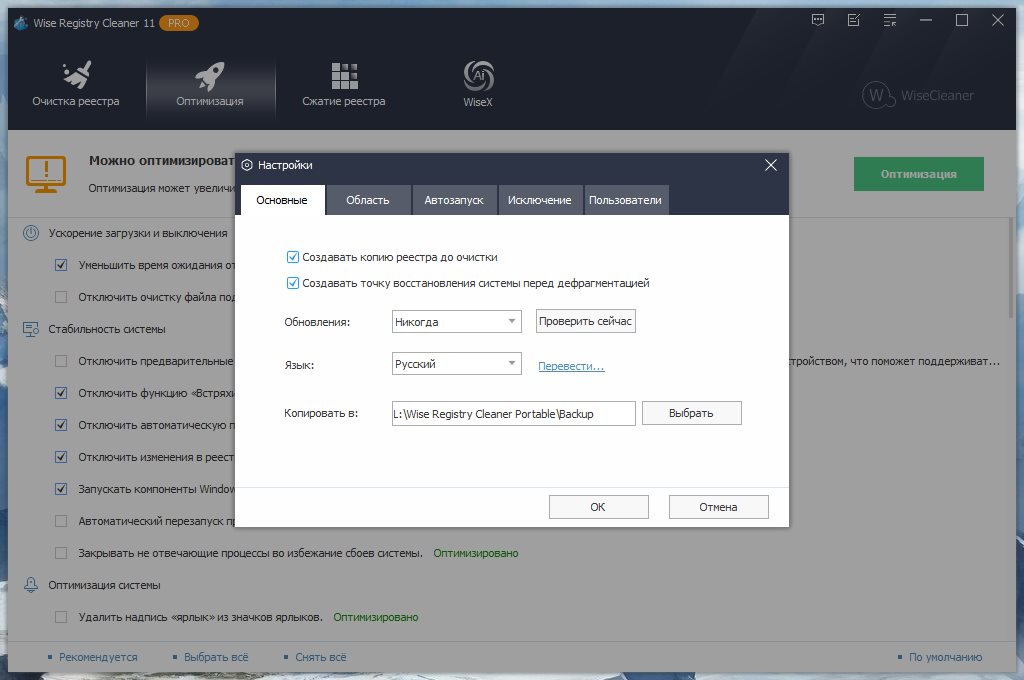Switch to the Исключение tab
This screenshot has height=680, width=1024.
click(539, 200)
